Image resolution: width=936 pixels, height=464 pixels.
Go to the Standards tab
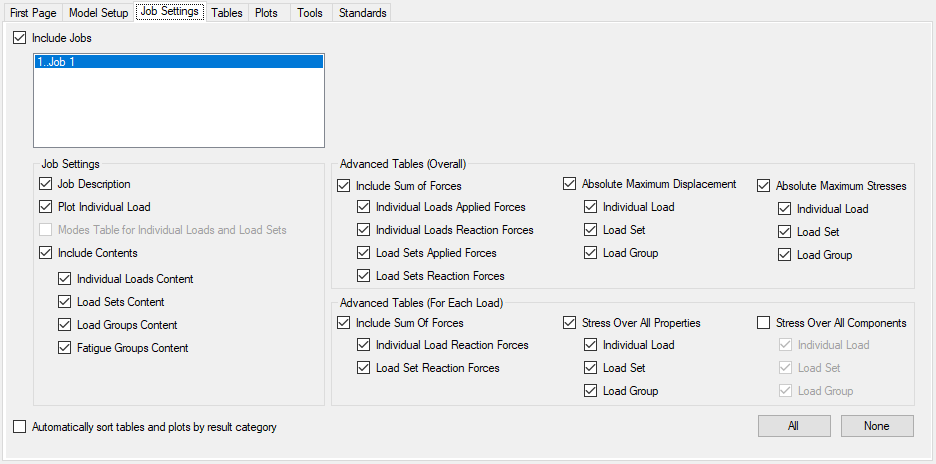362,13
